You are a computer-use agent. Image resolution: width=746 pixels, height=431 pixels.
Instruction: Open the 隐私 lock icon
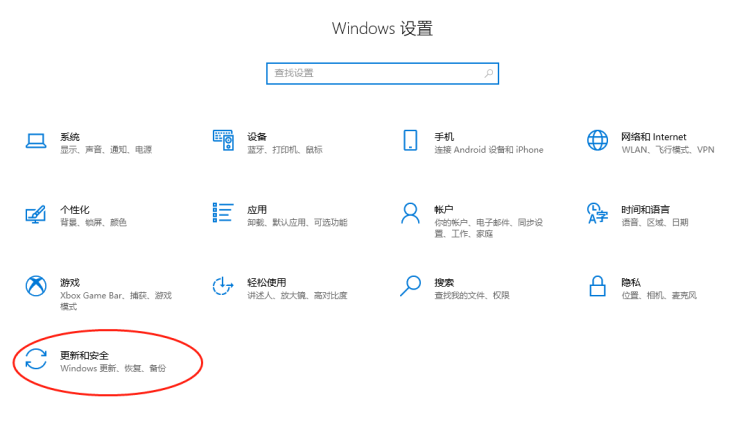[x=597, y=286]
